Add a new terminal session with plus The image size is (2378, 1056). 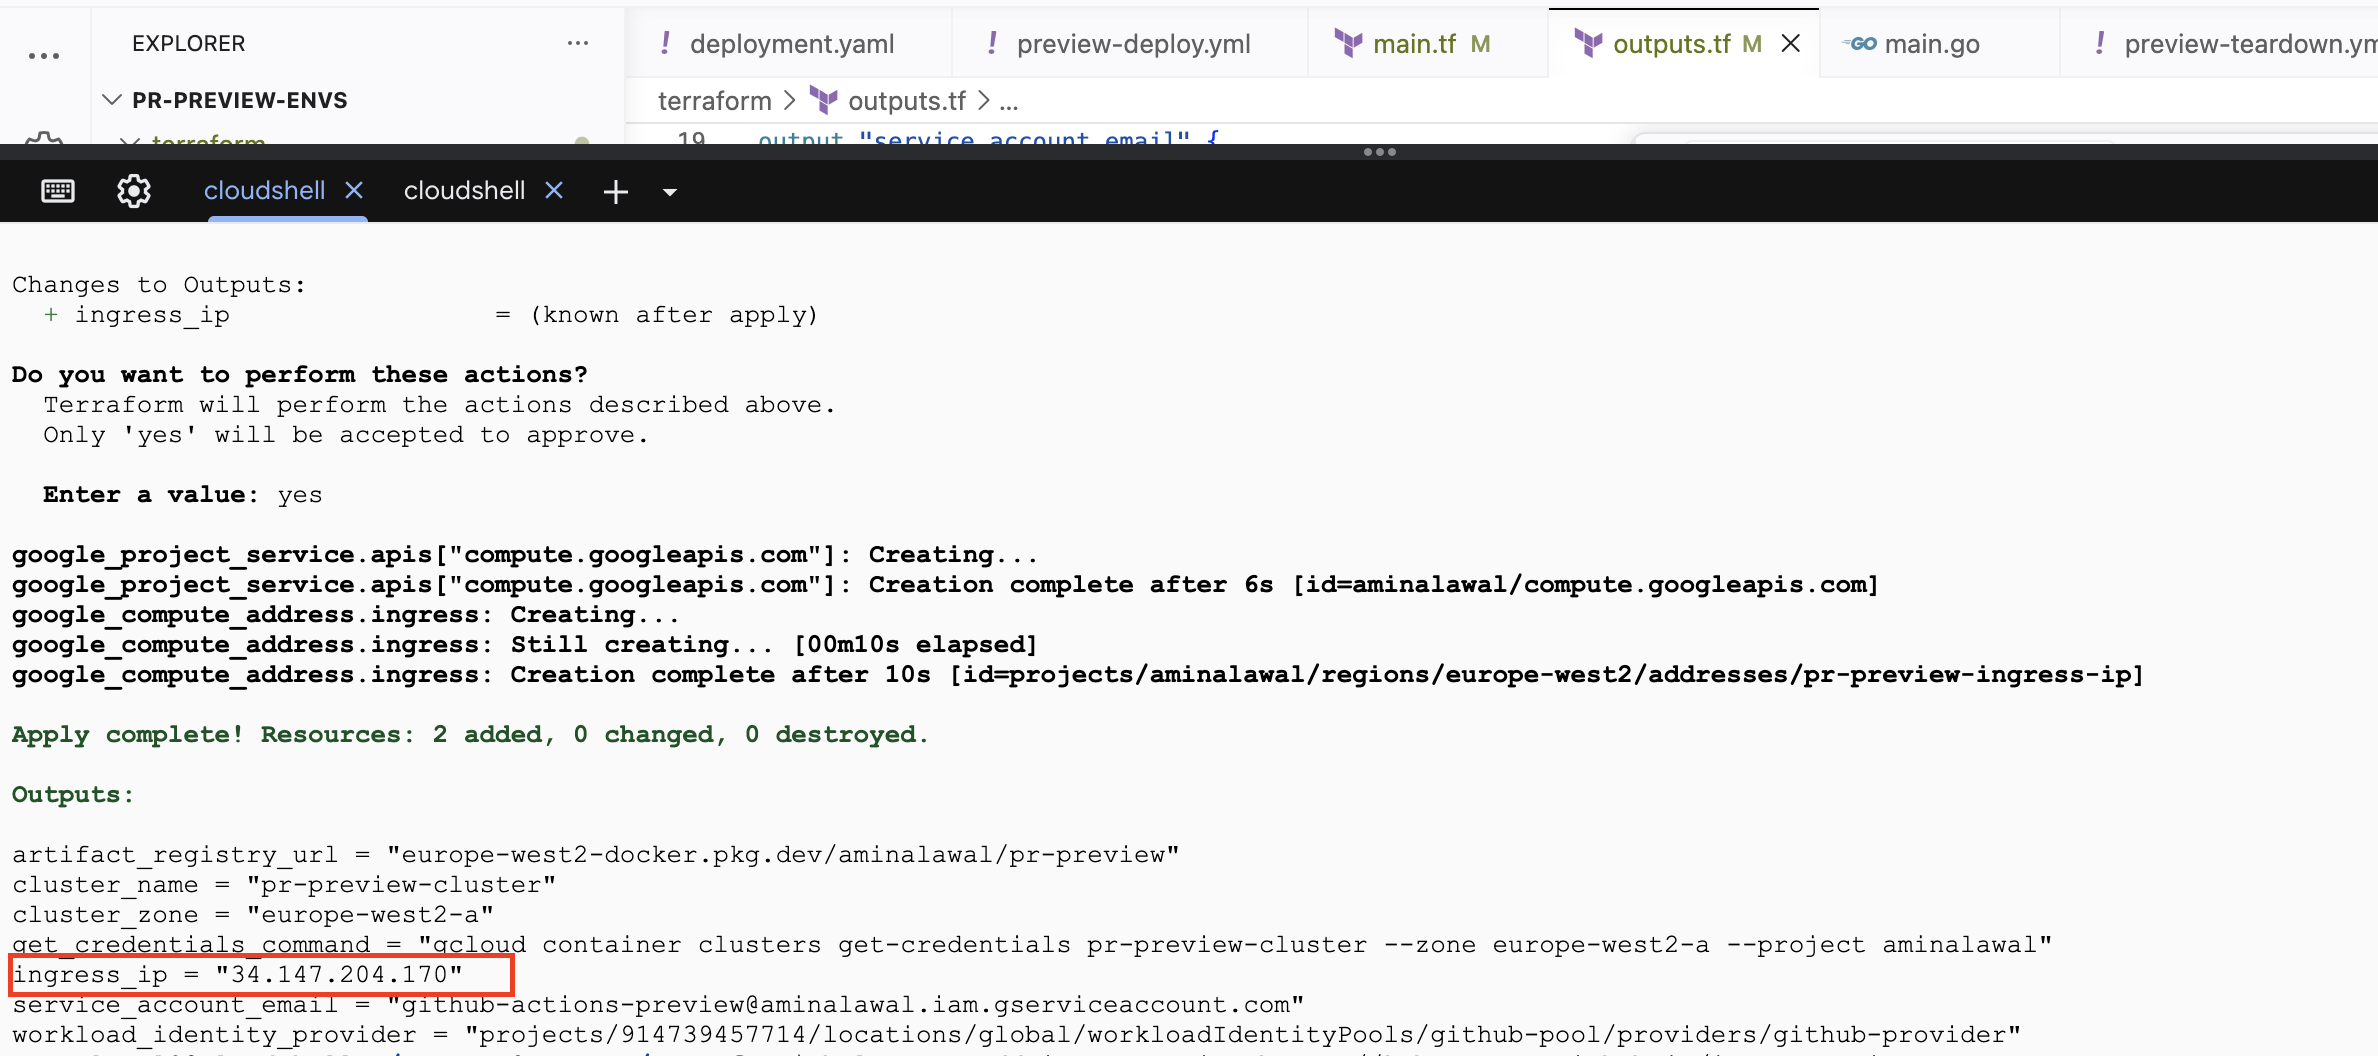tap(616, 192)
